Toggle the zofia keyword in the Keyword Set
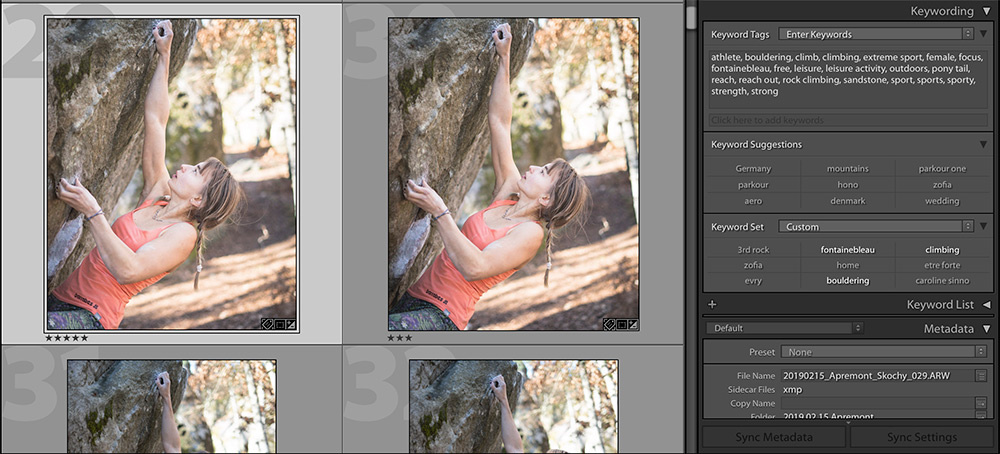The image size is (1000, 454). pos(753,265)
